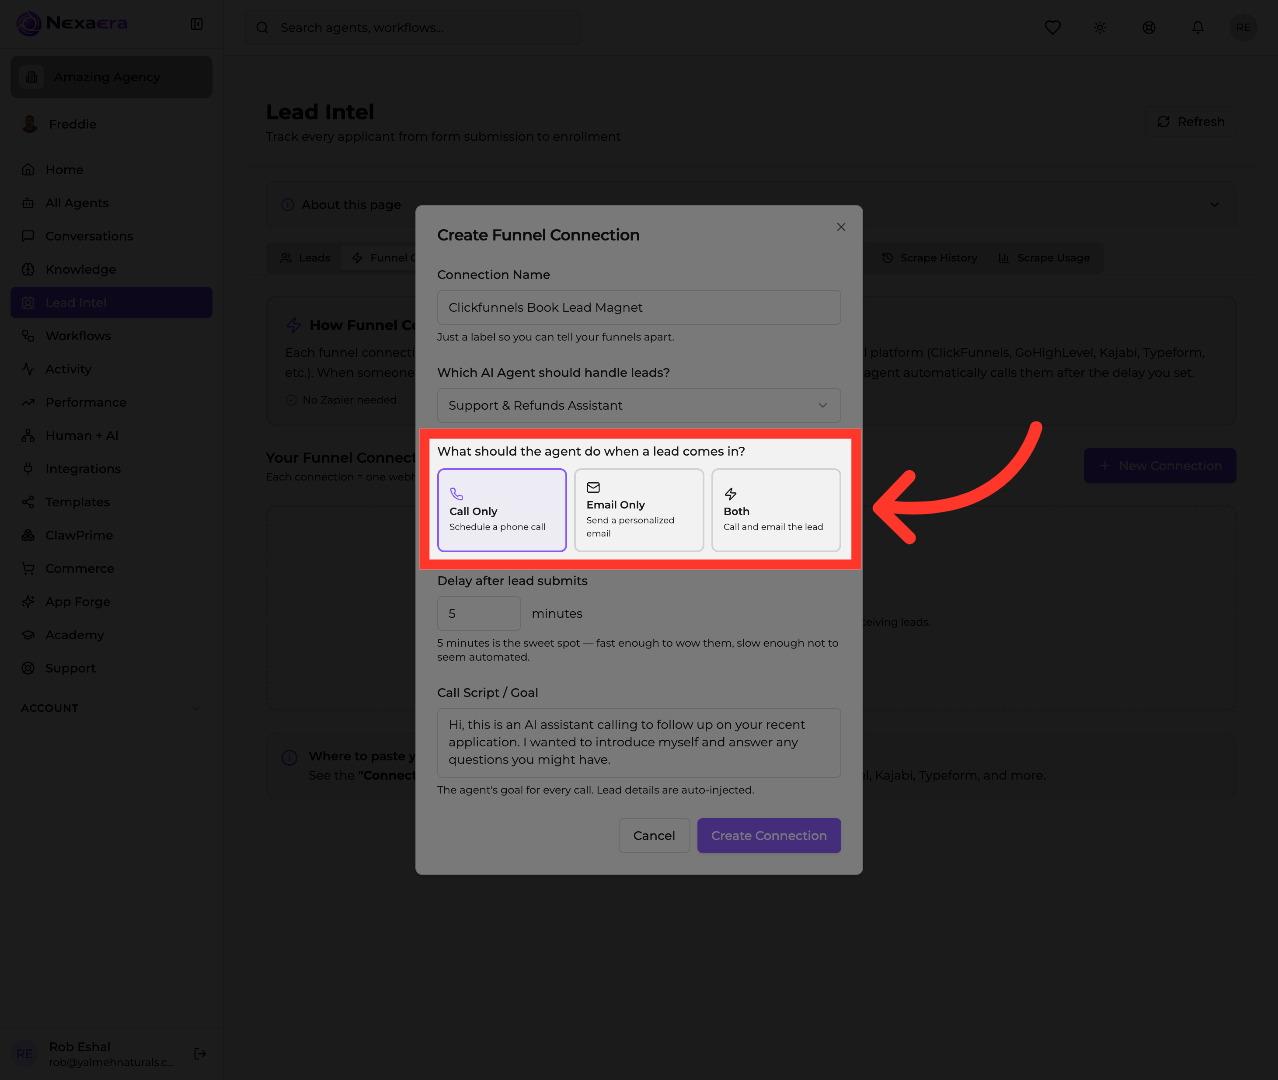
Task: Click the heart favorites icon
Action: 1053,27
